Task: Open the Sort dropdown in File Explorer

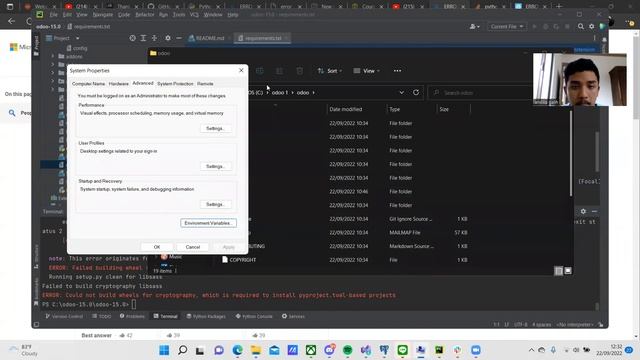Action: [x=330, y=71]
